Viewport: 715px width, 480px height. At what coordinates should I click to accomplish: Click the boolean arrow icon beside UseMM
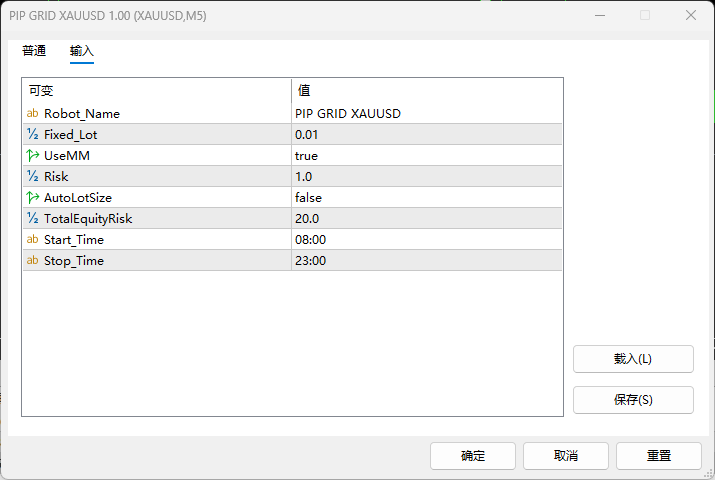point(33,156)
